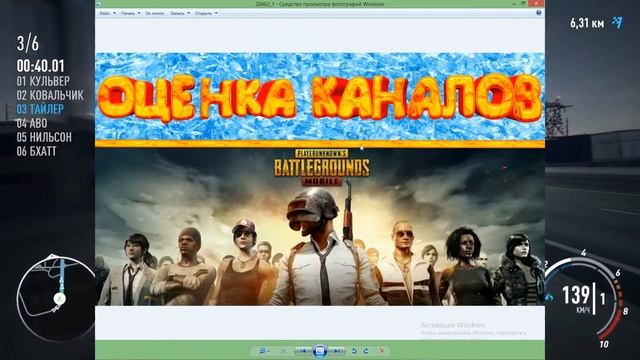Open the zoom magnifier control
This screenshot has width=640, height=360.
click(264, 351)
